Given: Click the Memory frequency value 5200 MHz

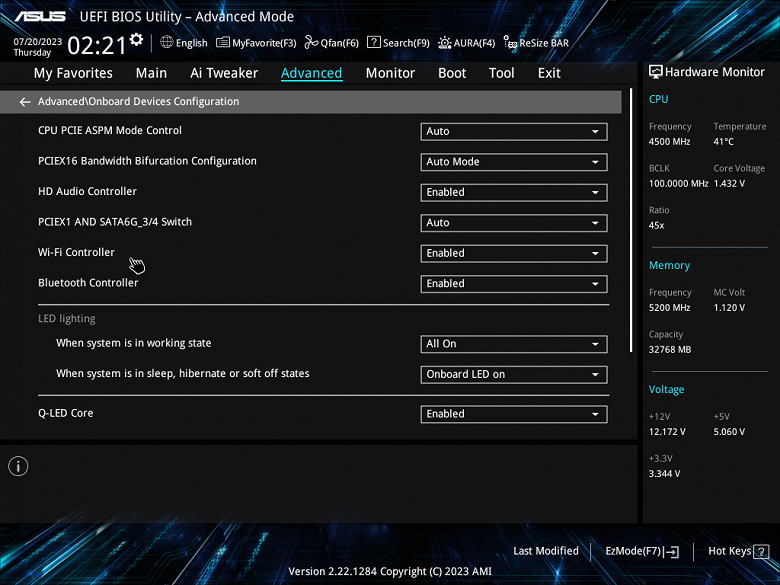Looking at the screenshot, I should [x=669, y=308].
